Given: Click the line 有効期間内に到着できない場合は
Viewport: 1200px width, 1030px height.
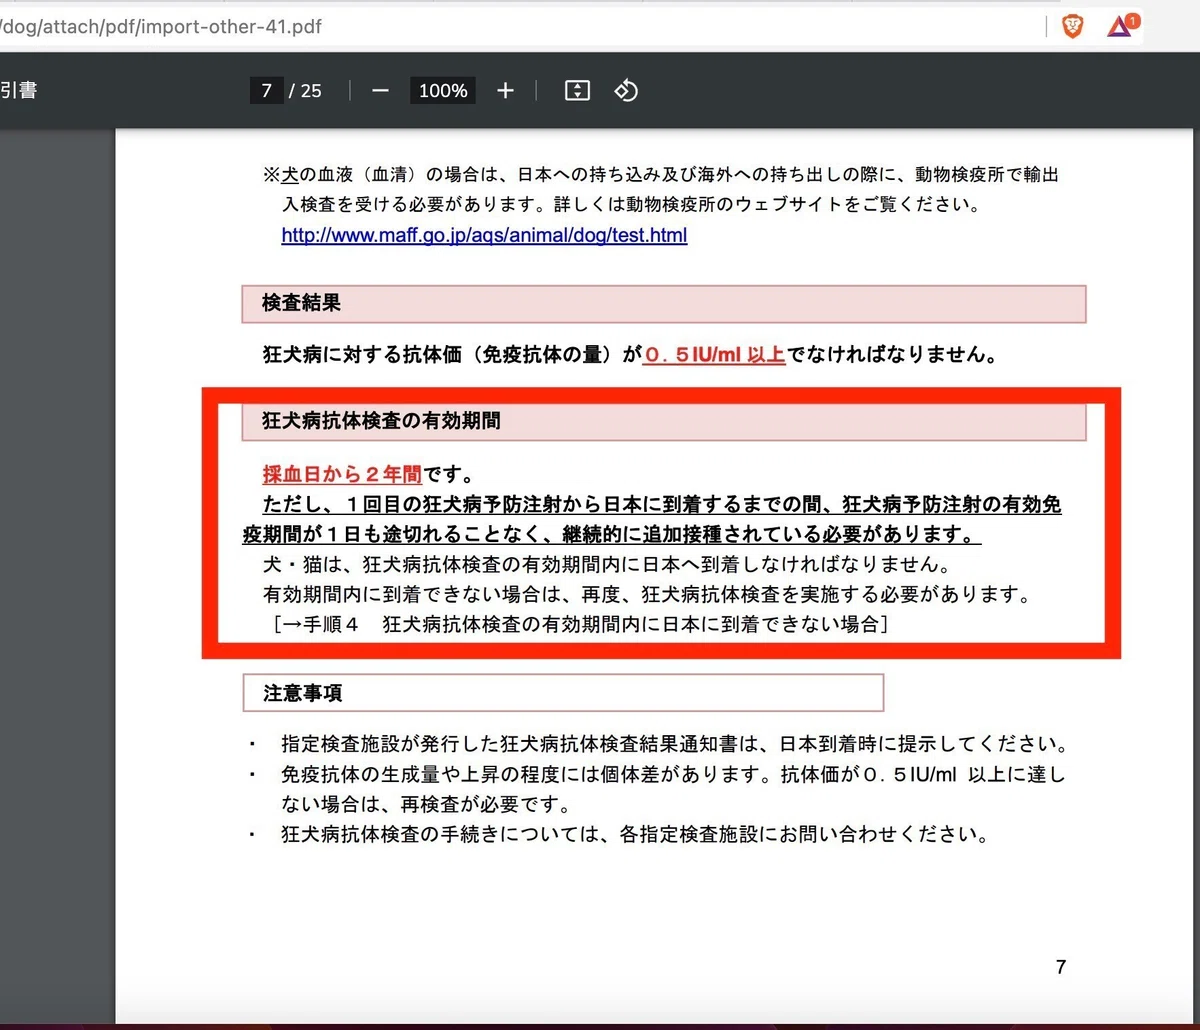Looking at the screenshot, I should (x=646, y=596).
